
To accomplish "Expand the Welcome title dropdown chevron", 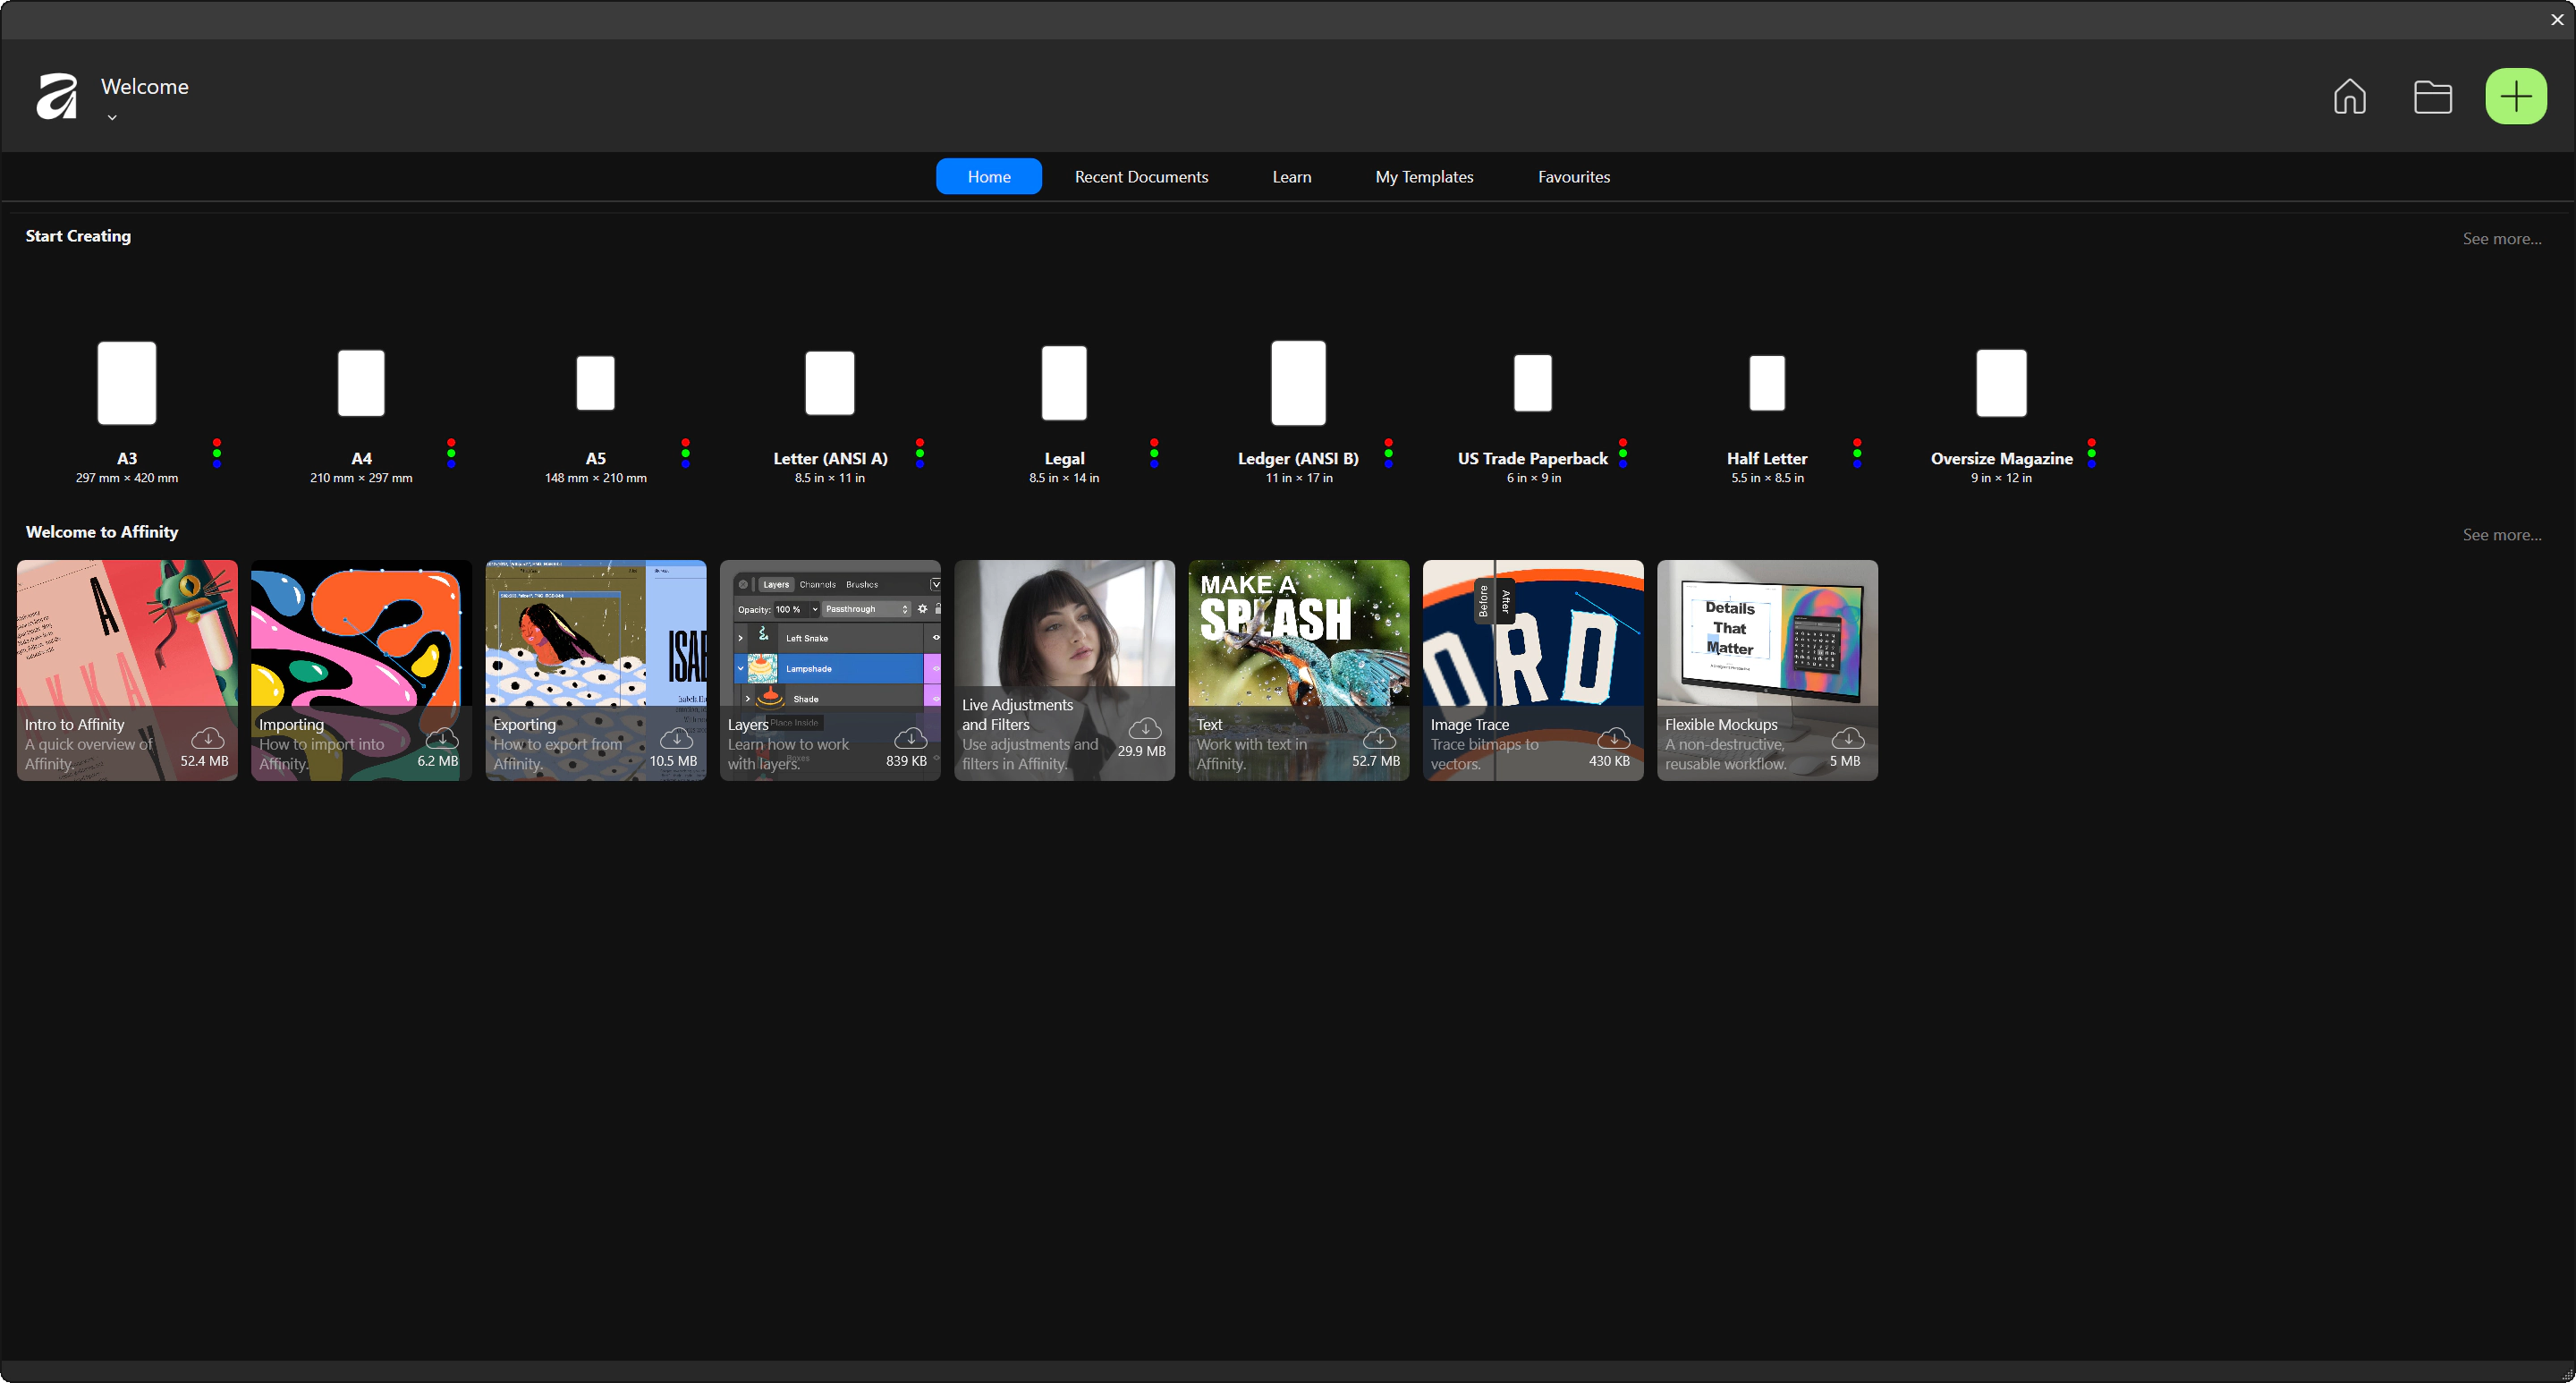I will click(112, 118).
